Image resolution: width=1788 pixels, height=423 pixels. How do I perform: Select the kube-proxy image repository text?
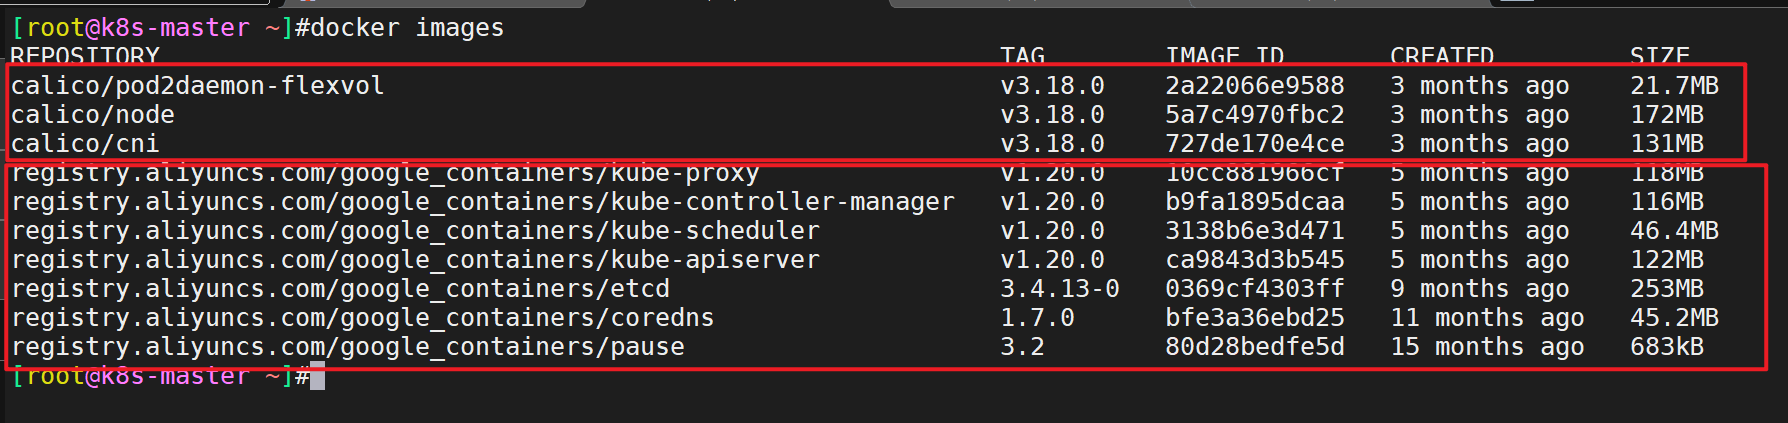[385, 173]
